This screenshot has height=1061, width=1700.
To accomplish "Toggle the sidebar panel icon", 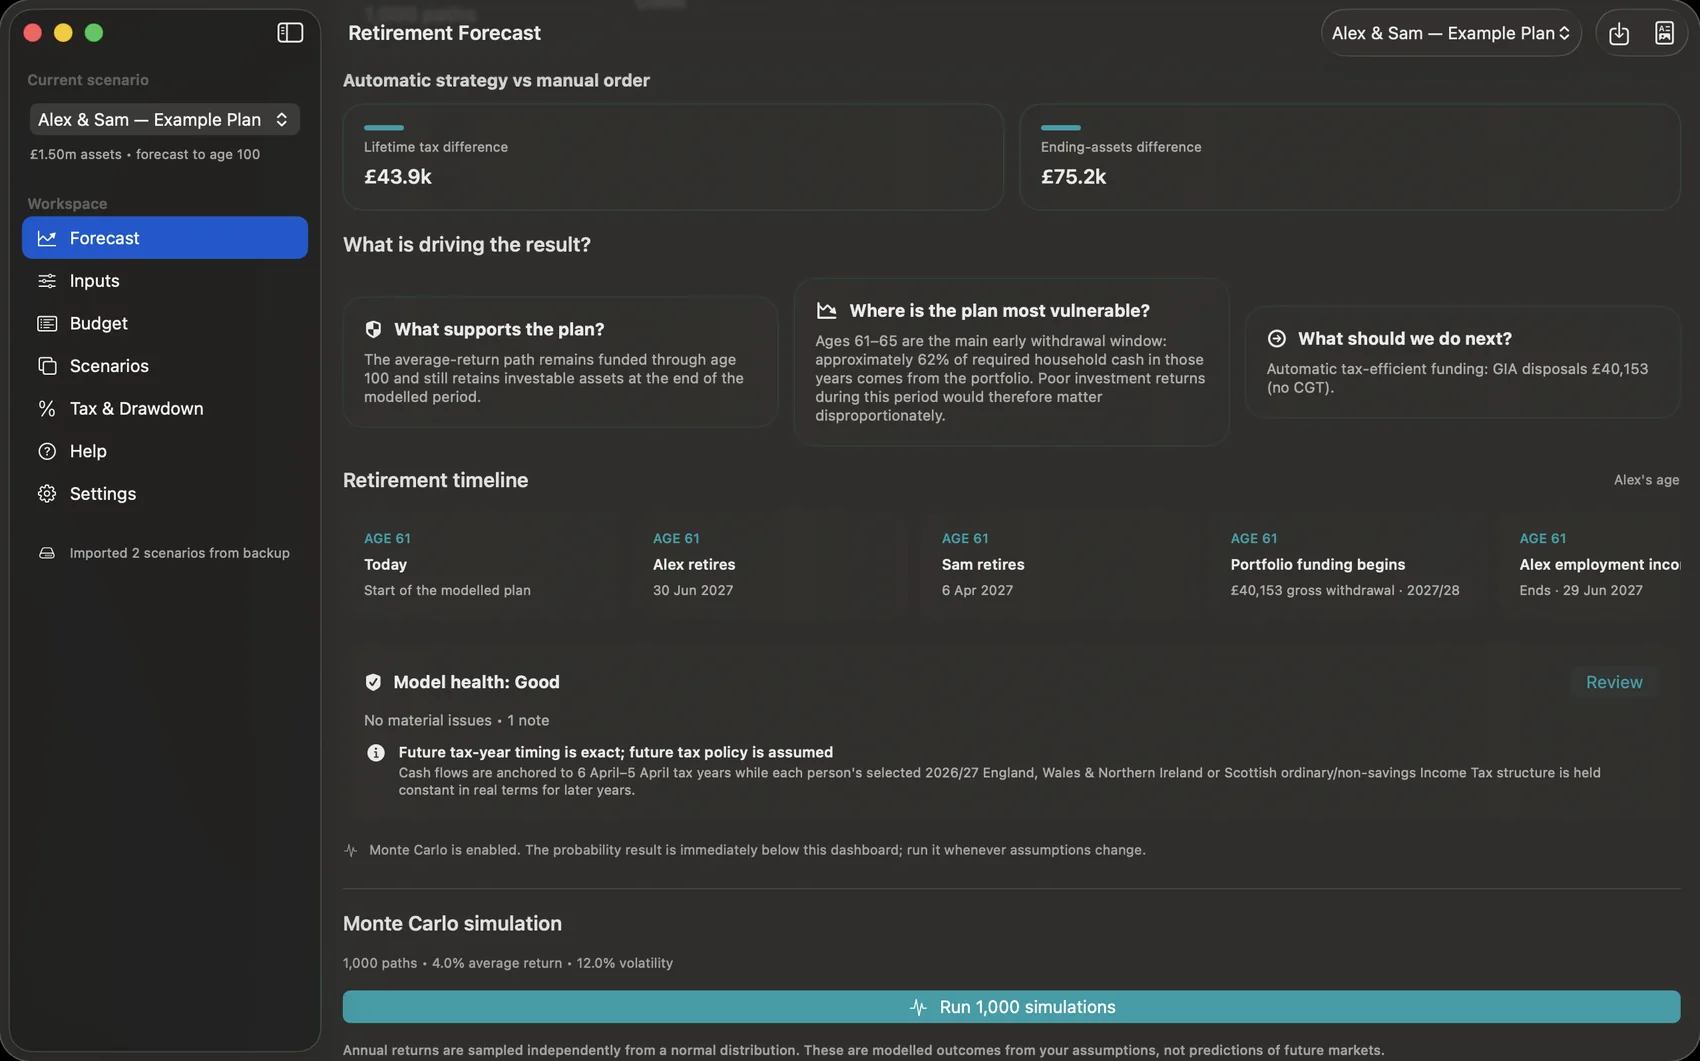I will point(290,33).
